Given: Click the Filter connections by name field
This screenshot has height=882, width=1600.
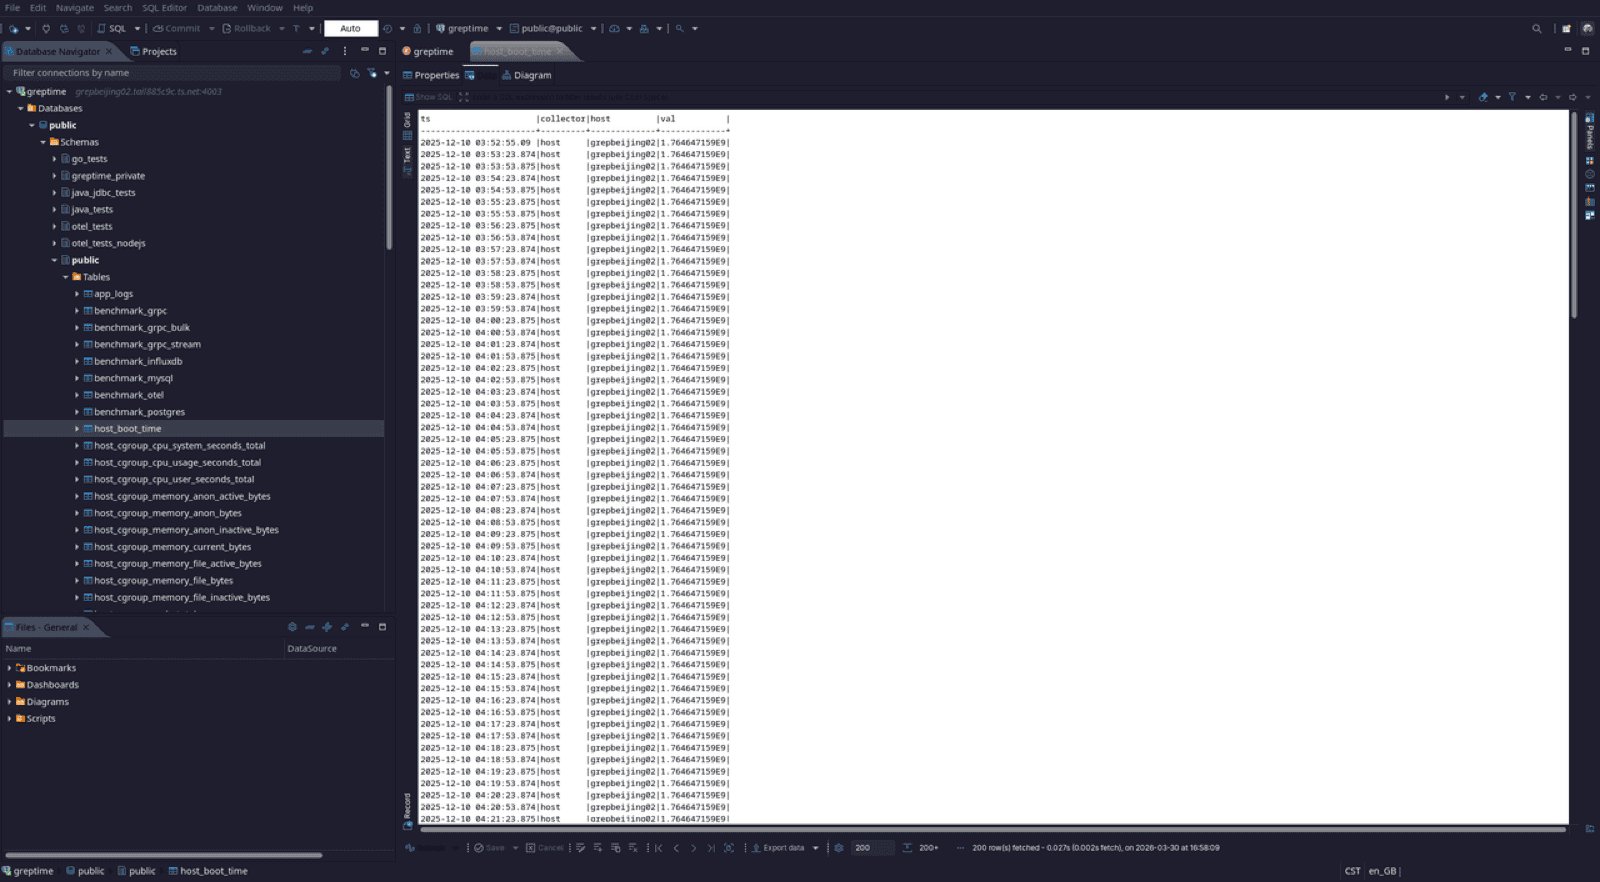Looking at the screenshot, I should point(173,72).
